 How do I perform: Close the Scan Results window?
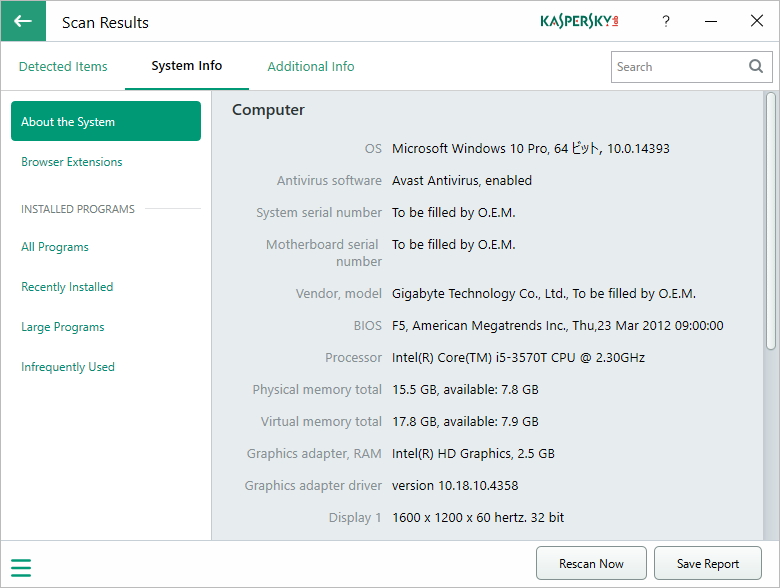pos(757,21)
